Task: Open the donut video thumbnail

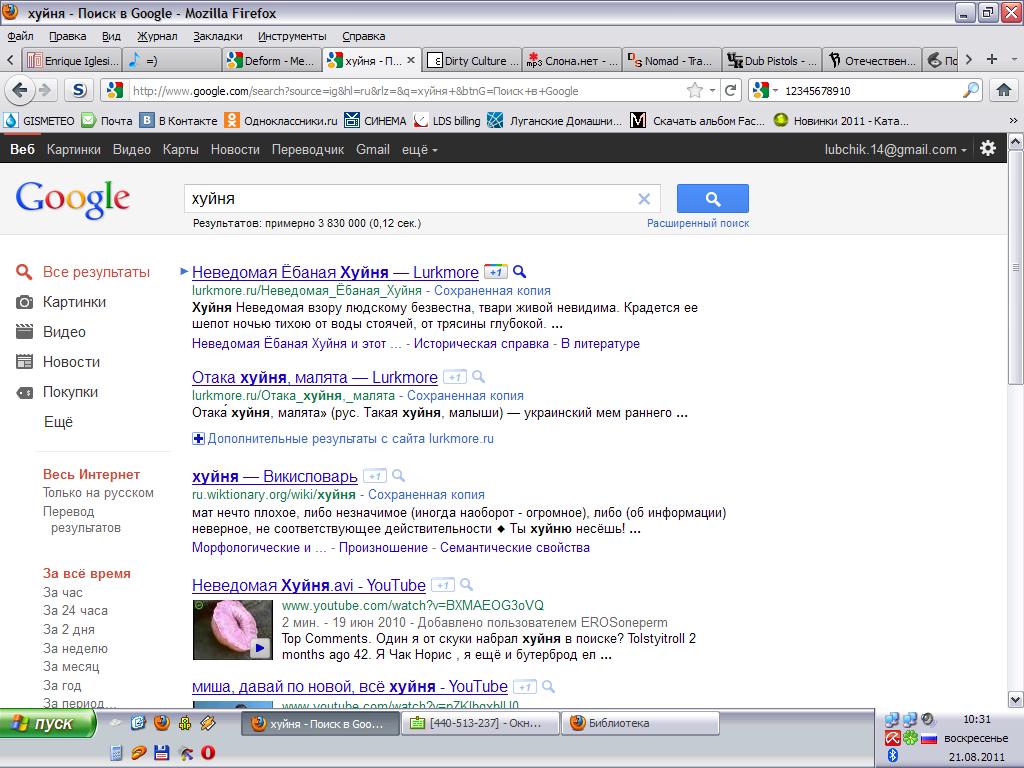Action: [232, 630]
